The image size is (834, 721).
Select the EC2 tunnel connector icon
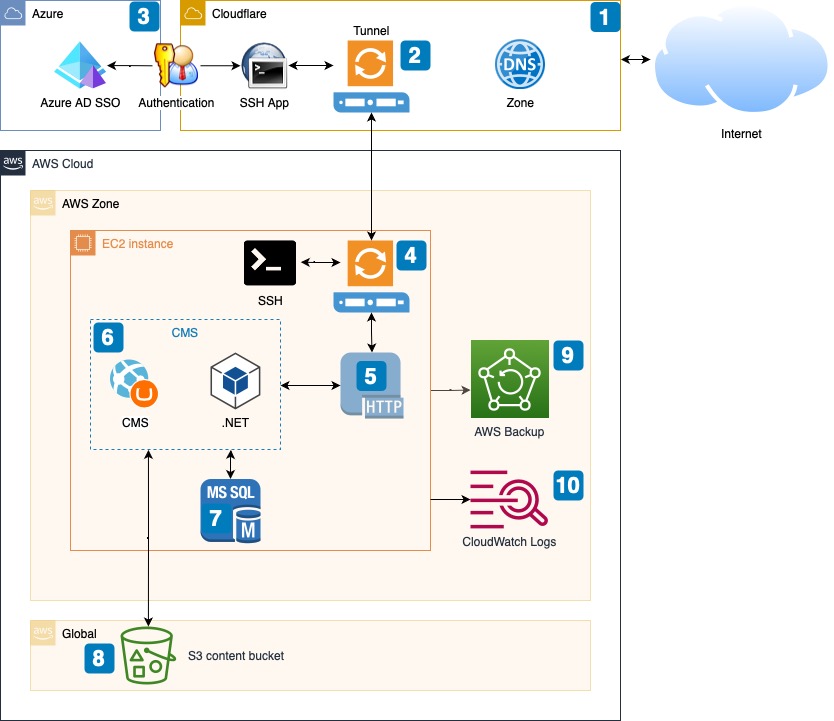[x=371, y=264]
